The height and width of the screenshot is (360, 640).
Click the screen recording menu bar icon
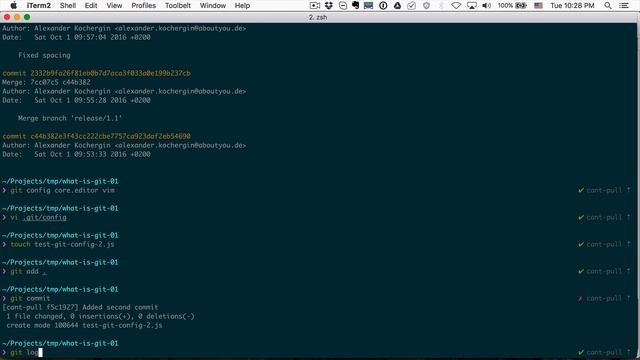(x=315, y=6)
